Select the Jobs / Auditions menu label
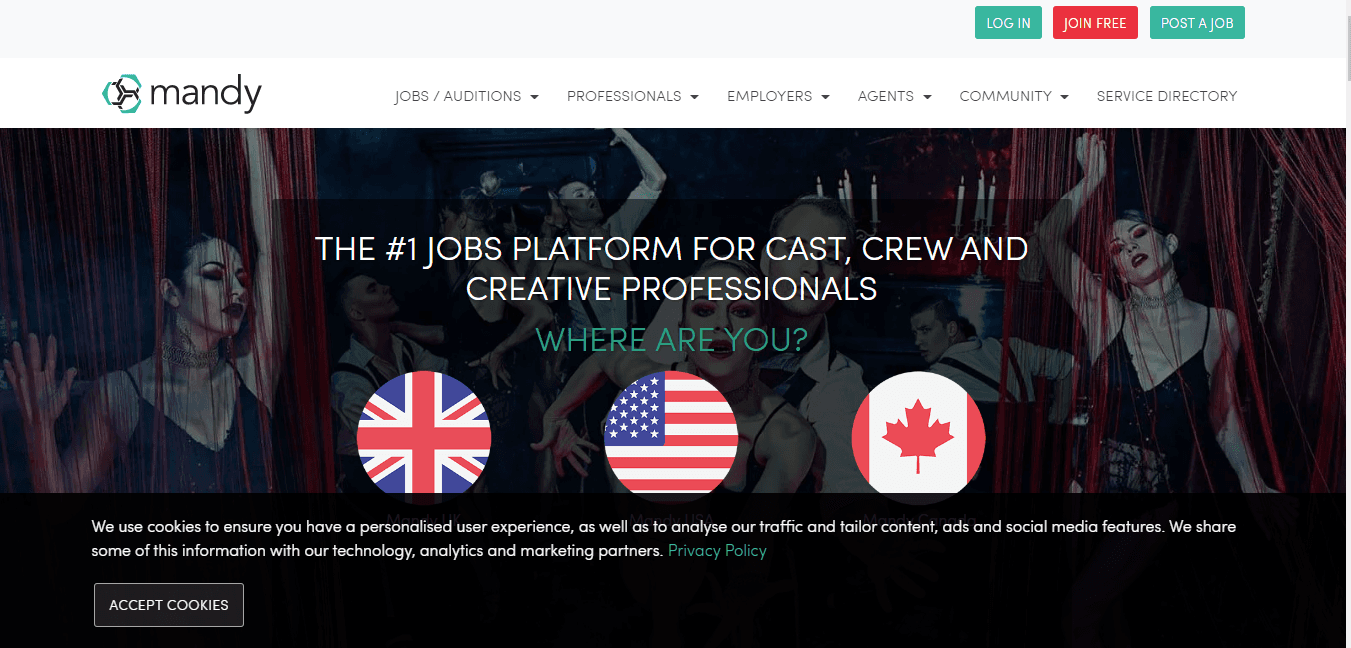The image size is (1351, 648). tap(458, 96)
